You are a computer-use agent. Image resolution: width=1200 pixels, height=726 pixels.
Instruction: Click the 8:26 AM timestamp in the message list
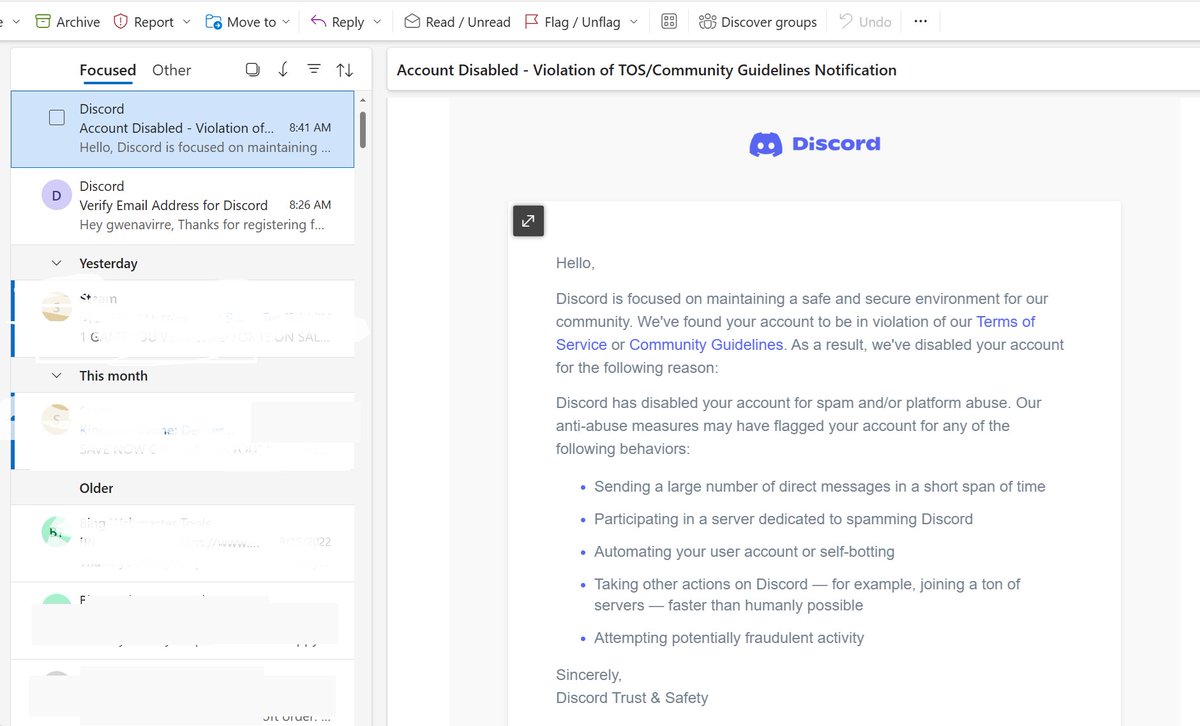click(x=310, y=205)
